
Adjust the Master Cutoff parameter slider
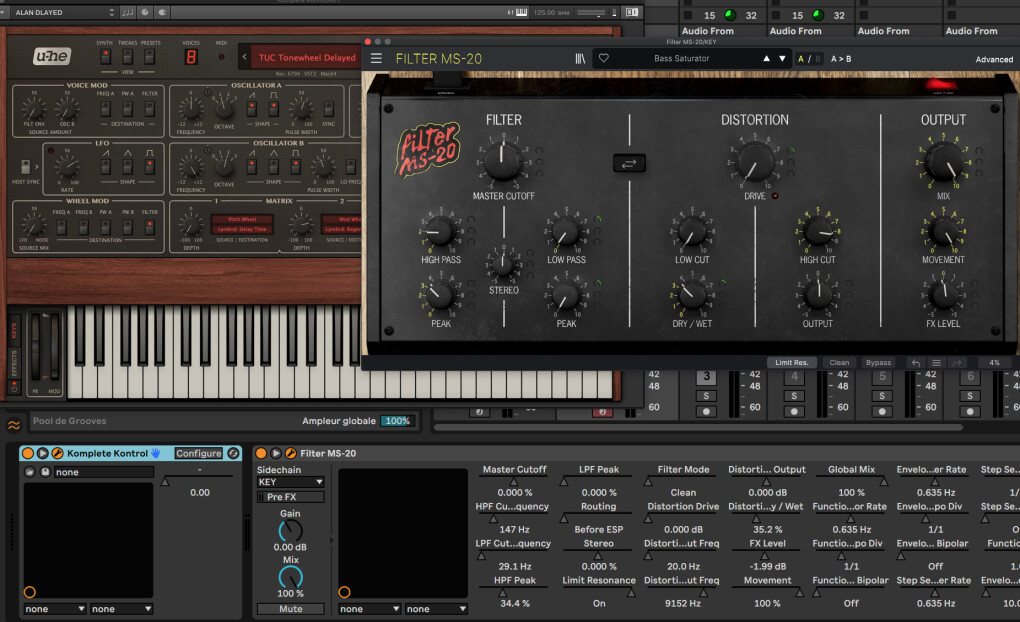point(514,480)
